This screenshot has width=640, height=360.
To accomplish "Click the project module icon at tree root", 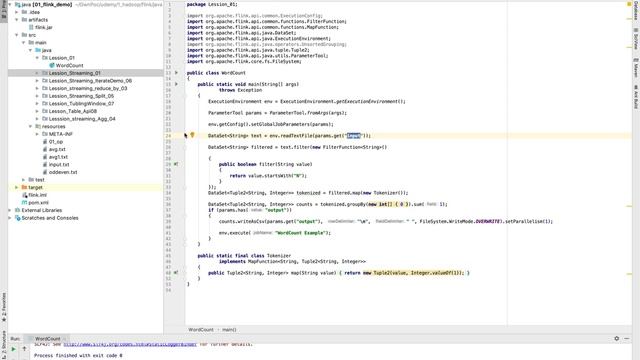I will pos(18,4).
